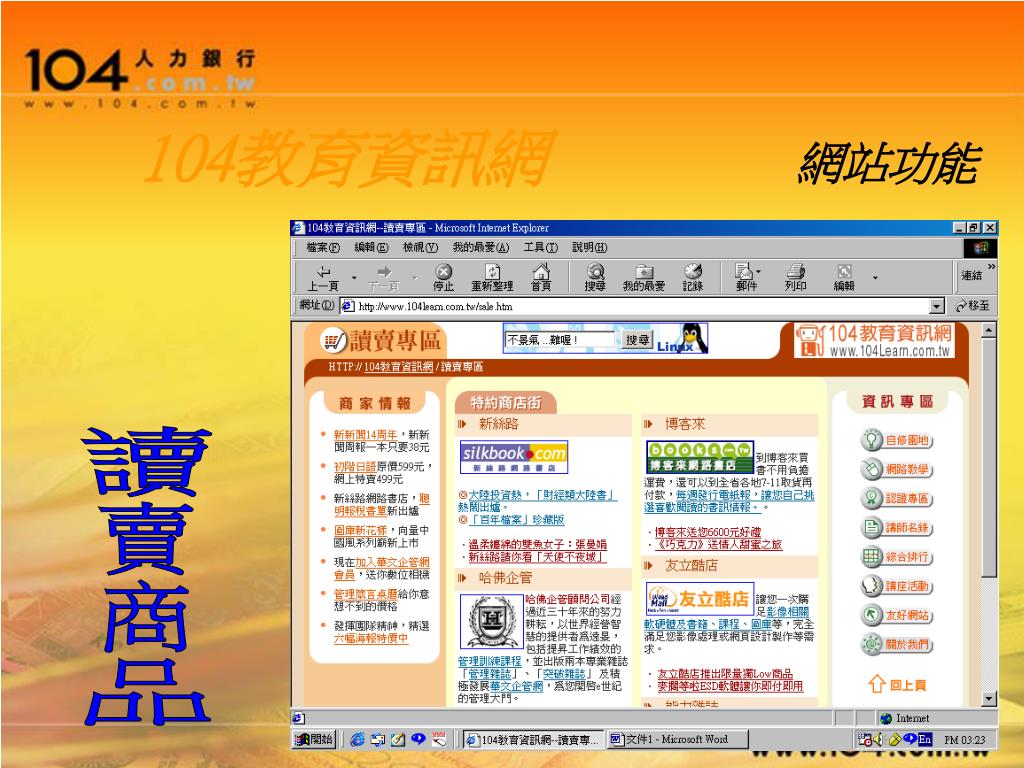
Task: Click the 編輯 edit toolbar icon
Action: point(844,278)
